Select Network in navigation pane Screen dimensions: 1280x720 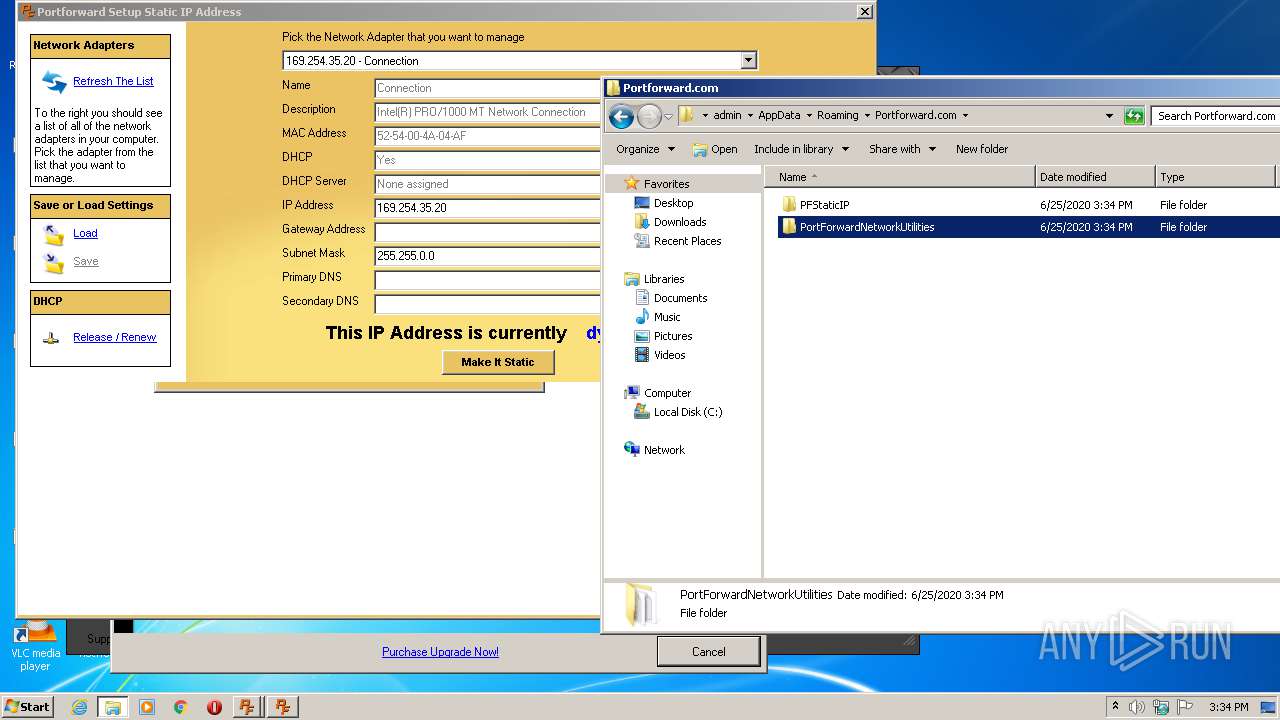[x=664, y=450]
